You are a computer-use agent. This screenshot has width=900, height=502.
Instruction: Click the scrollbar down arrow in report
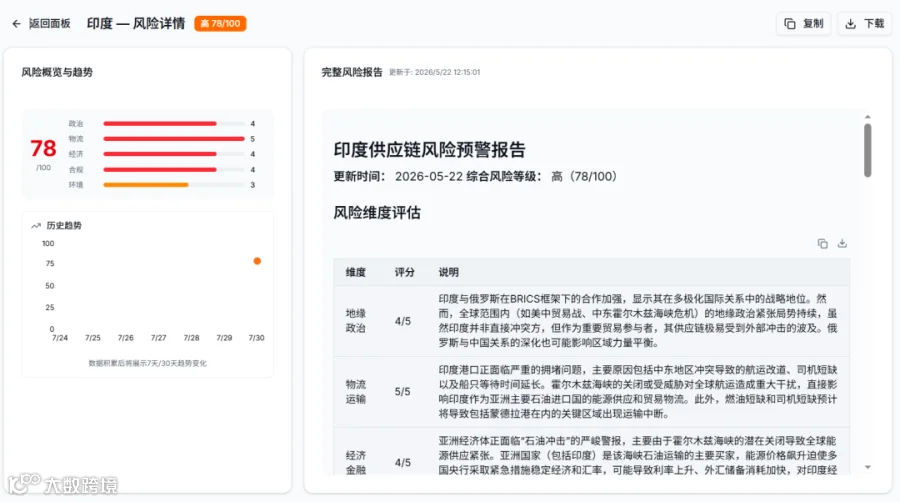(x=867, y=468)
